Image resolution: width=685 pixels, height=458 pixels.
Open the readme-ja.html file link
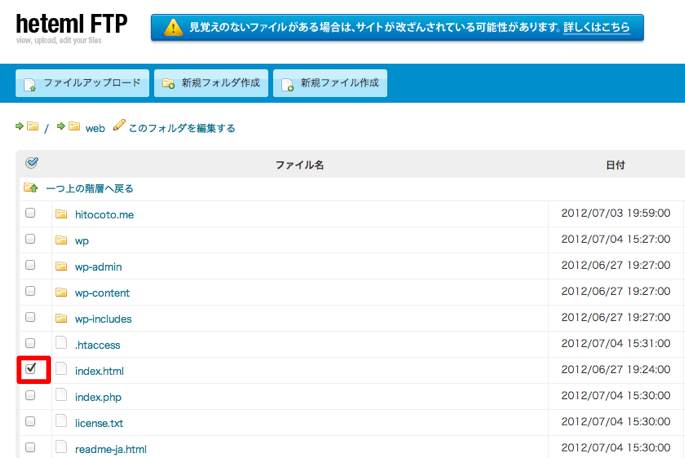point(110,449)
